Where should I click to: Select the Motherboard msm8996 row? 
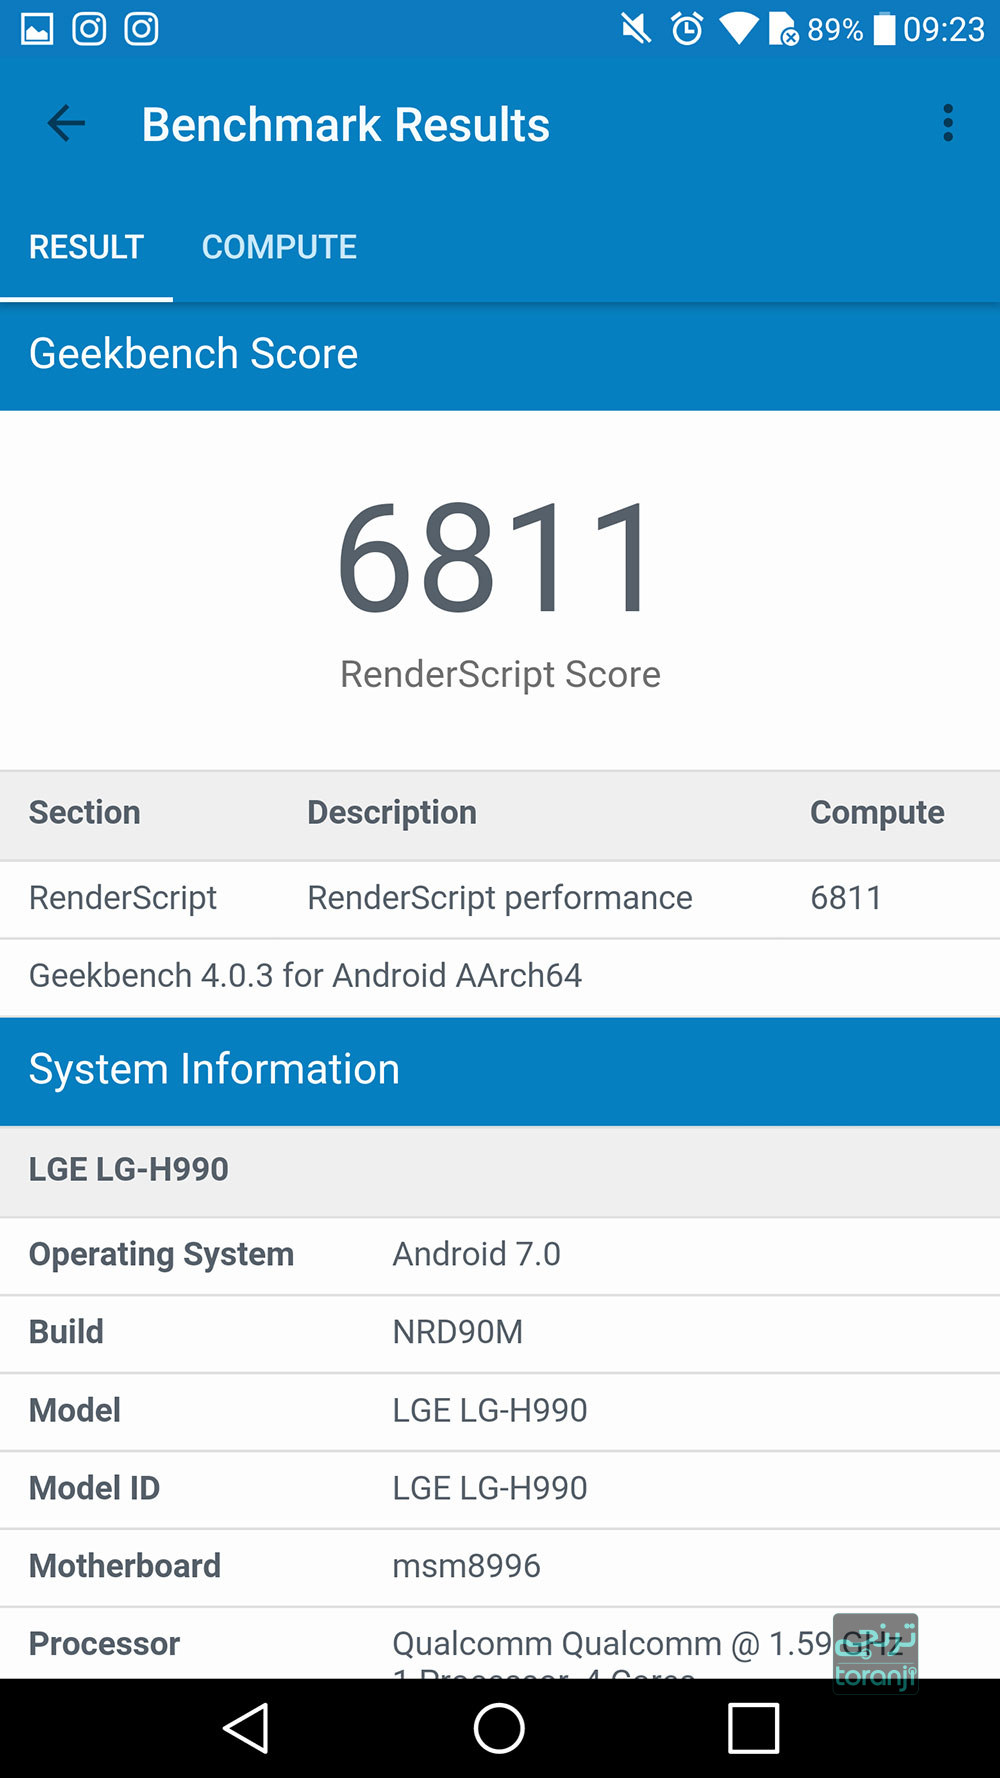(500, 1566)
